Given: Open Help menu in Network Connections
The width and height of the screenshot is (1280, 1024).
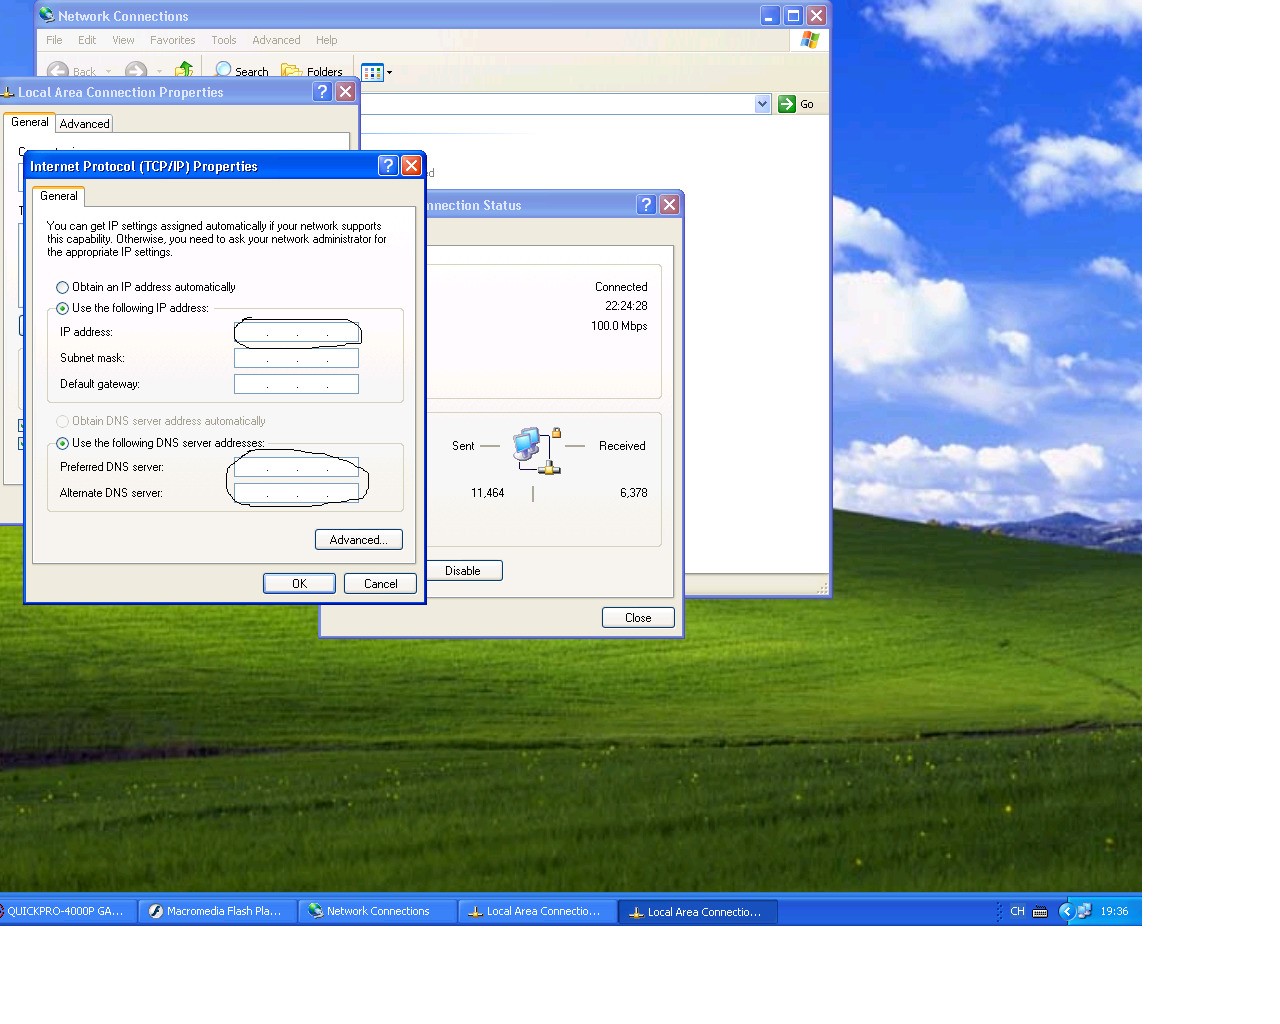Looking at the screenshot, I should pyautogui.click(x=327, y=40).
